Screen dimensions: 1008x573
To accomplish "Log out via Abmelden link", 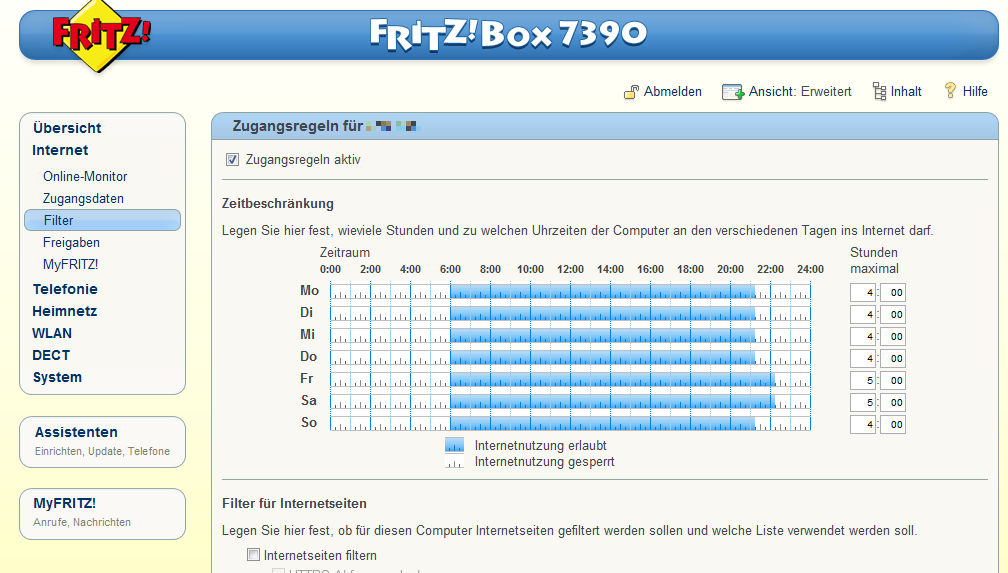I will pos(672,91).
